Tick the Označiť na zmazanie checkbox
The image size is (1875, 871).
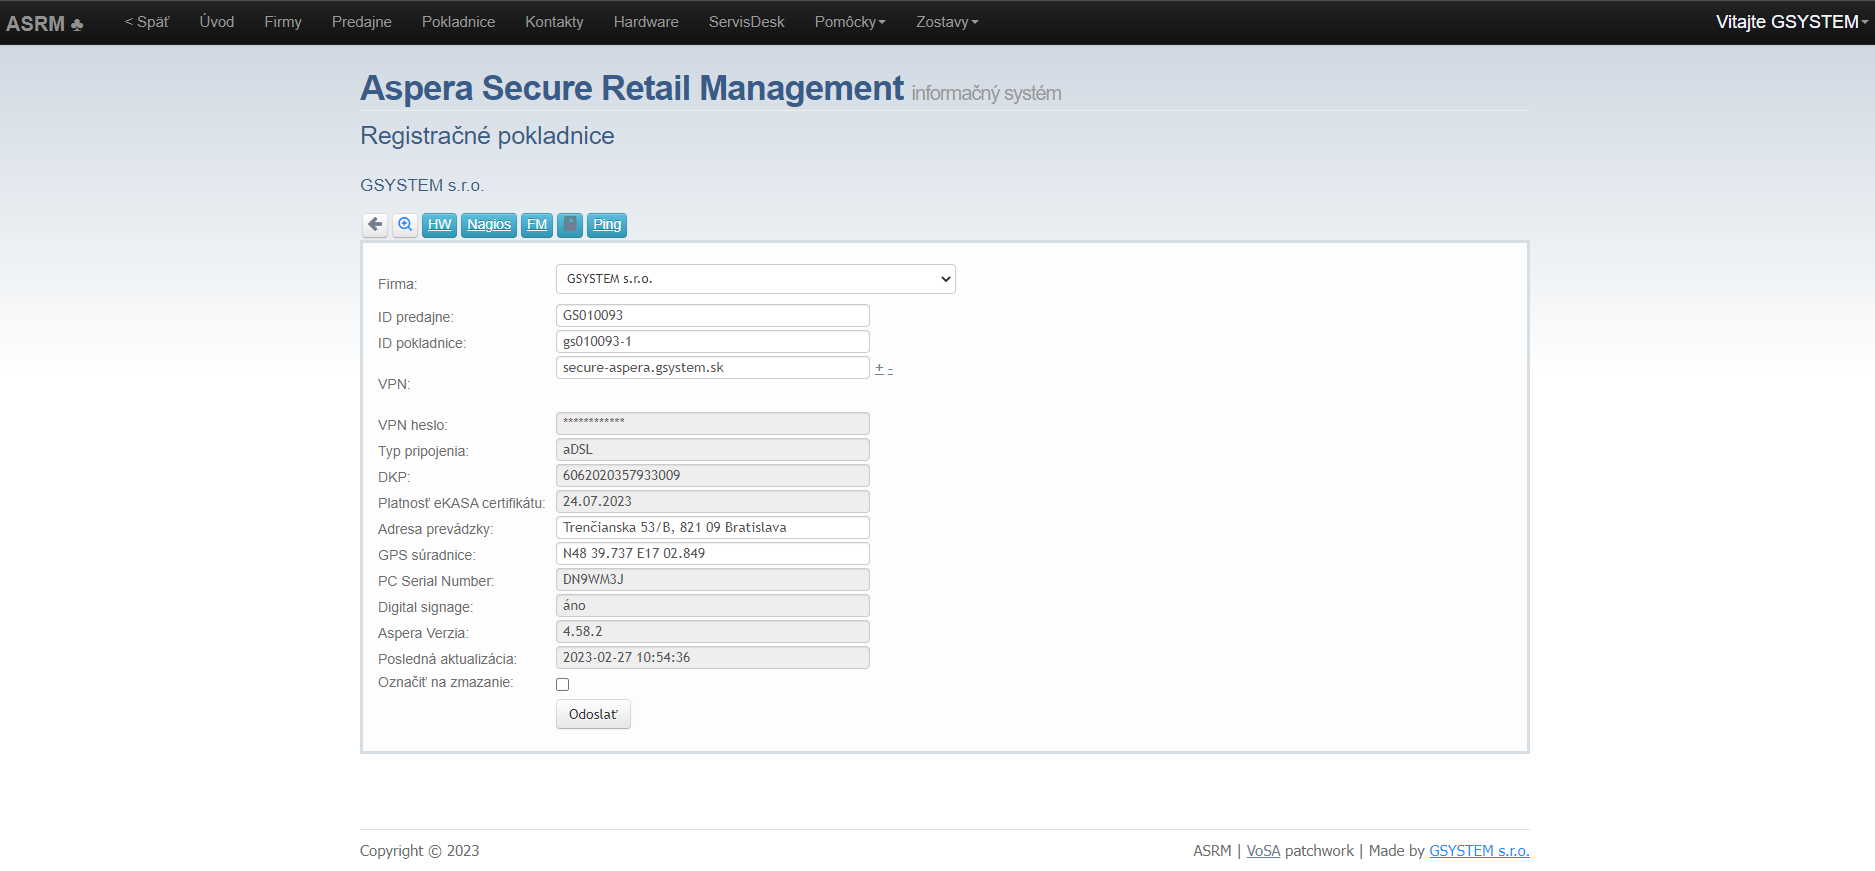[x=563, y=685]
